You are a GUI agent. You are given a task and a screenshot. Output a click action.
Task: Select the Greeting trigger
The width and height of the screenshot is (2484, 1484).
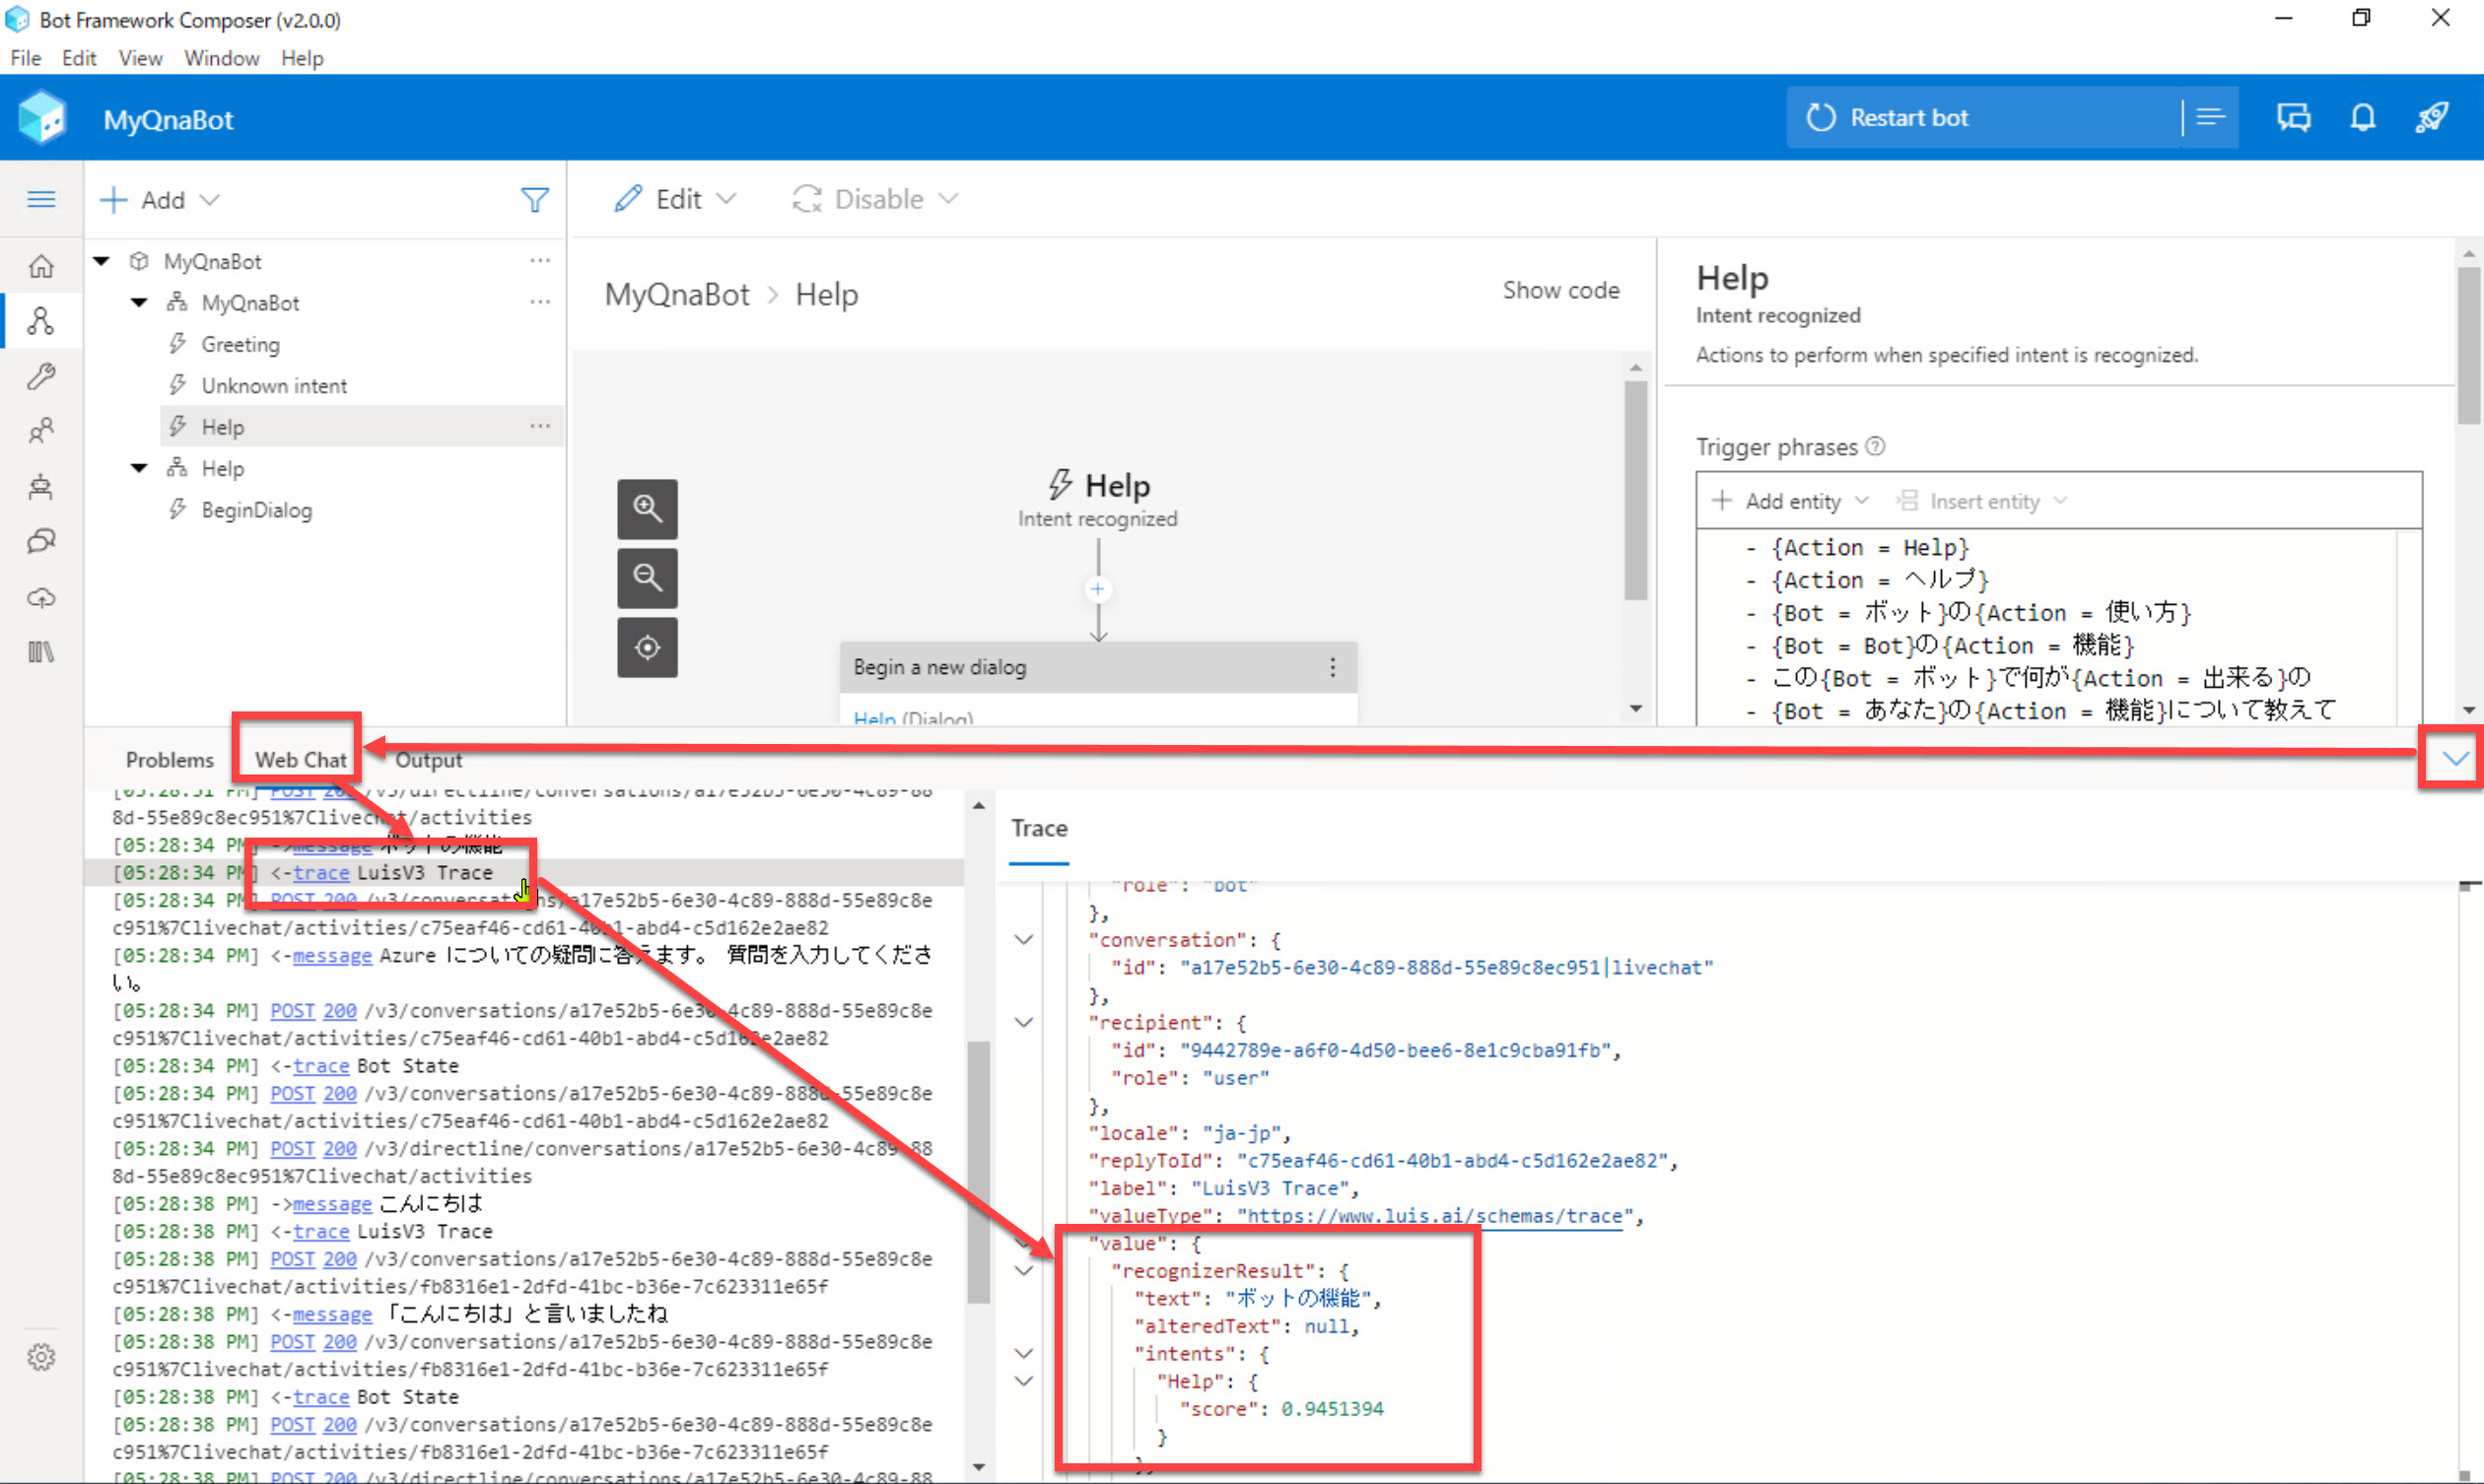(x=240, y=344)
